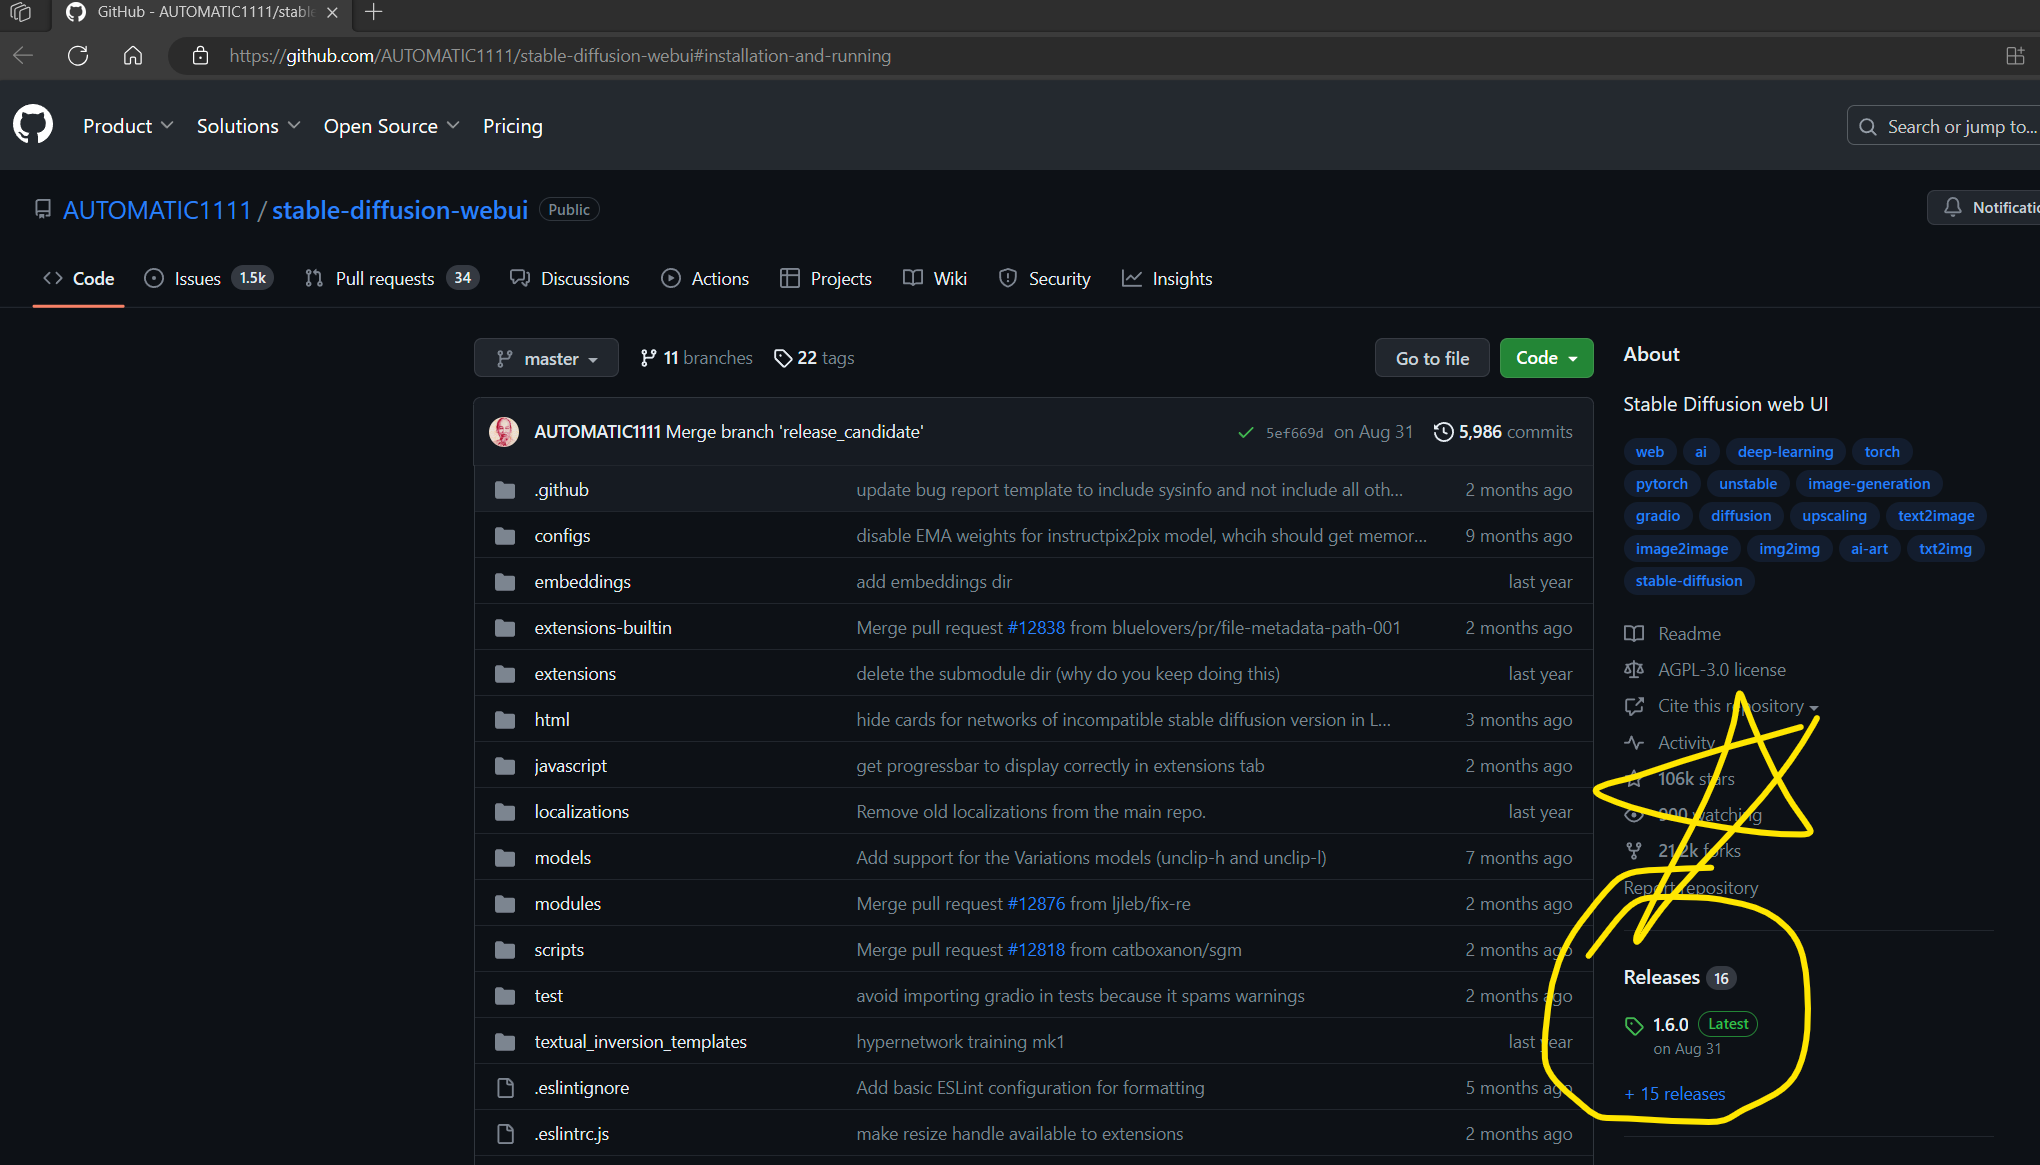Switch to the Issues tab

(197, 279)
